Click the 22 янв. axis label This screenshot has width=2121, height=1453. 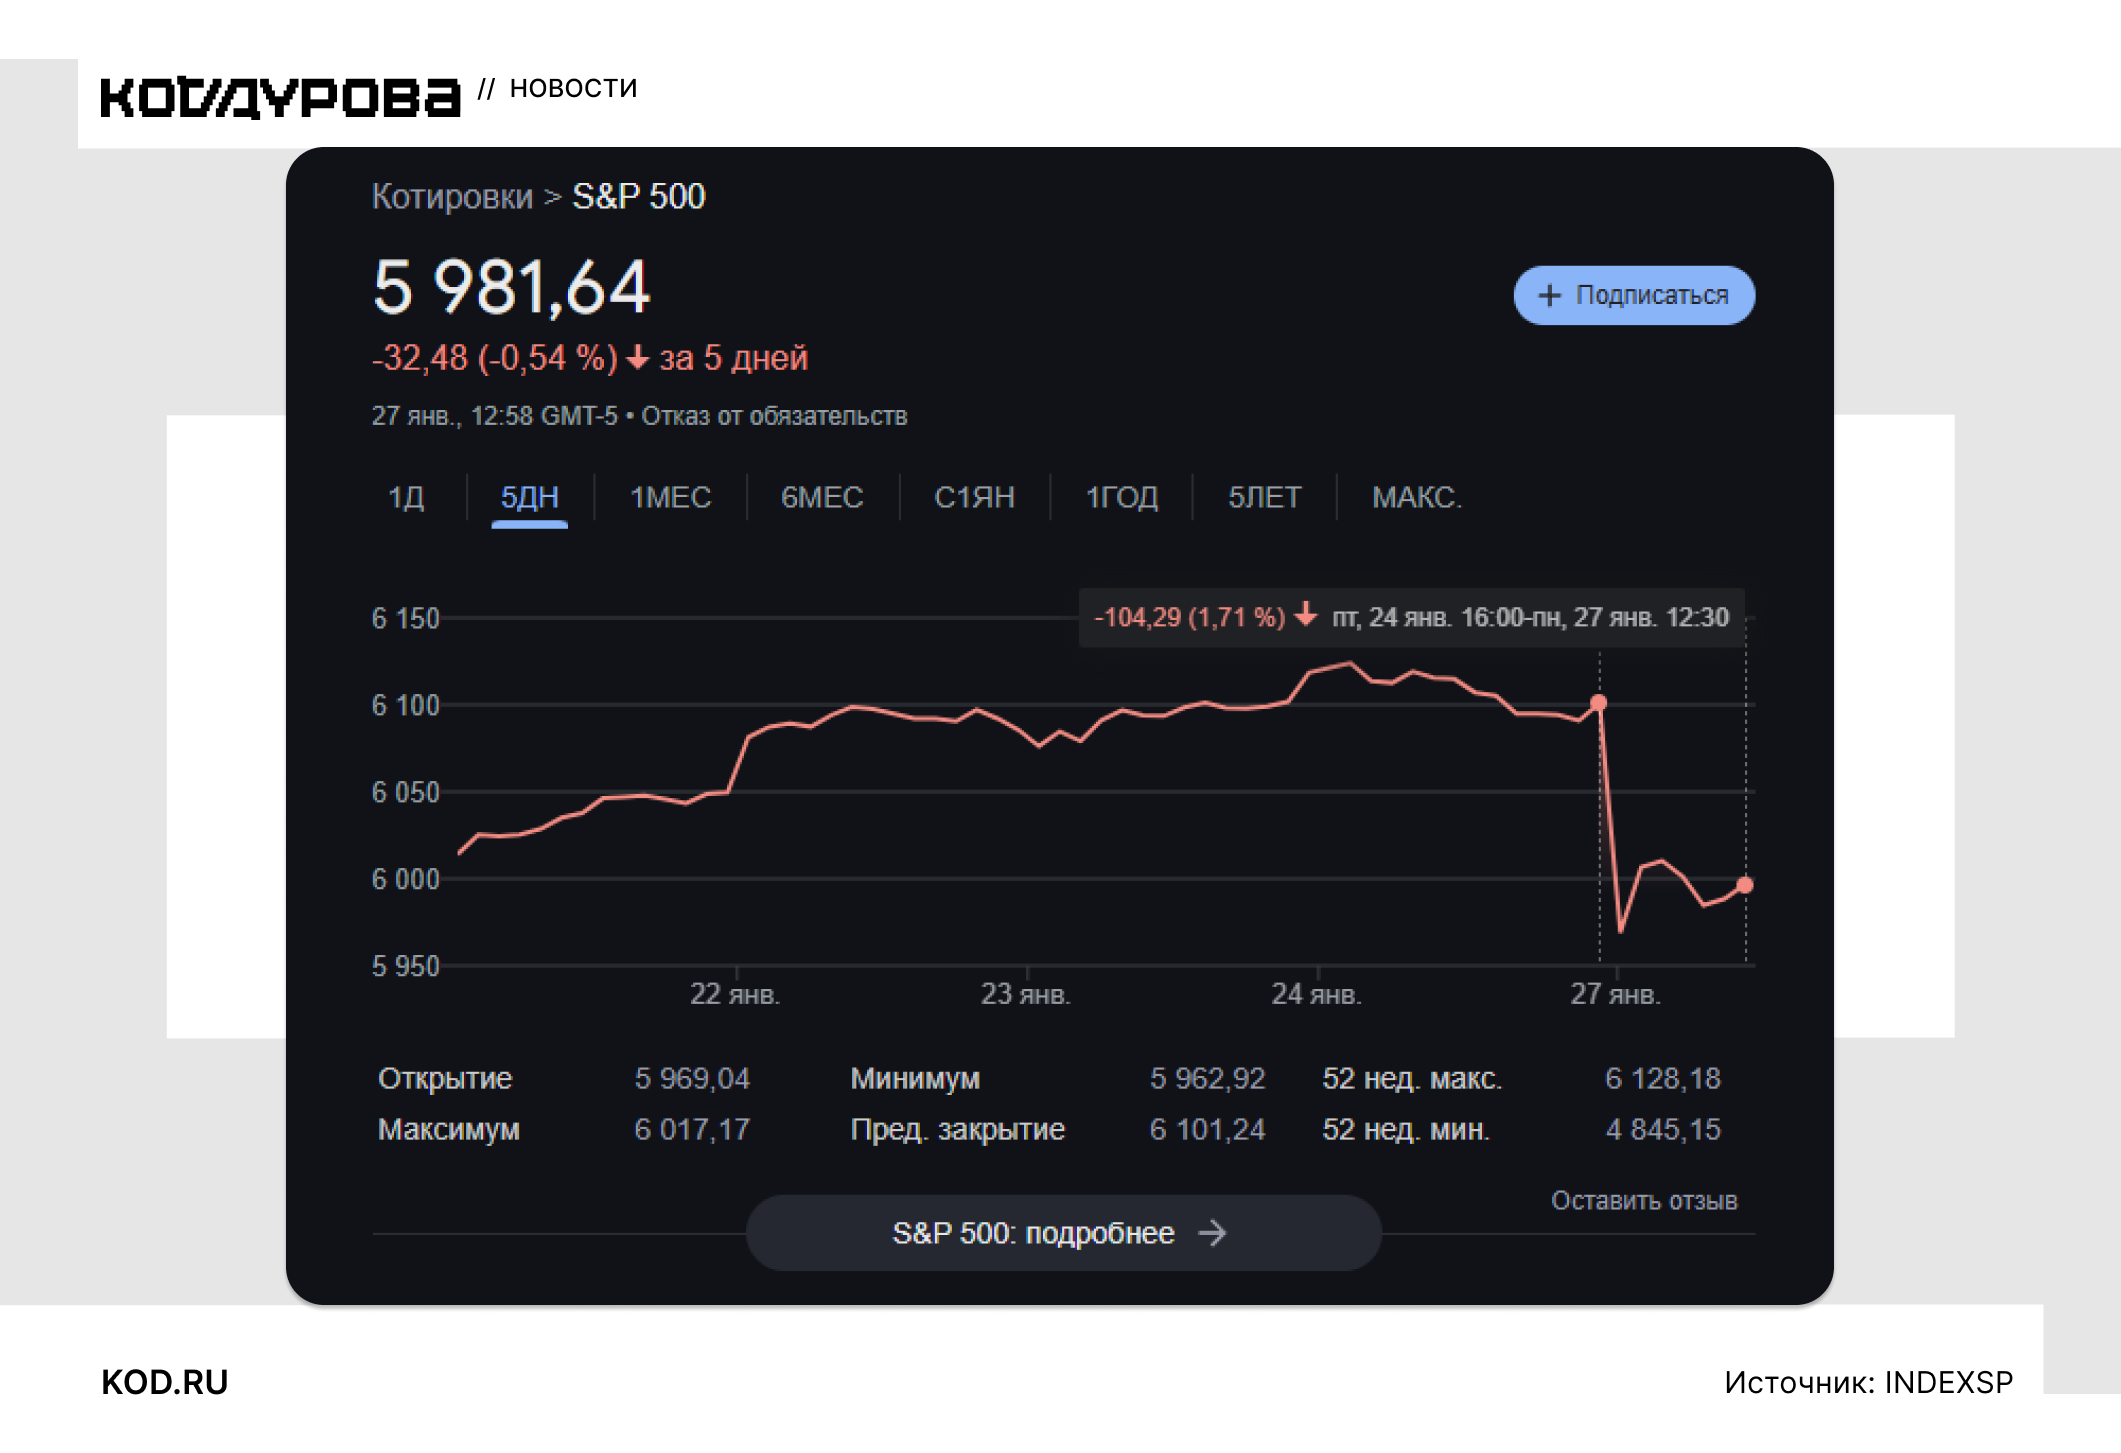(x=735, y=994)
